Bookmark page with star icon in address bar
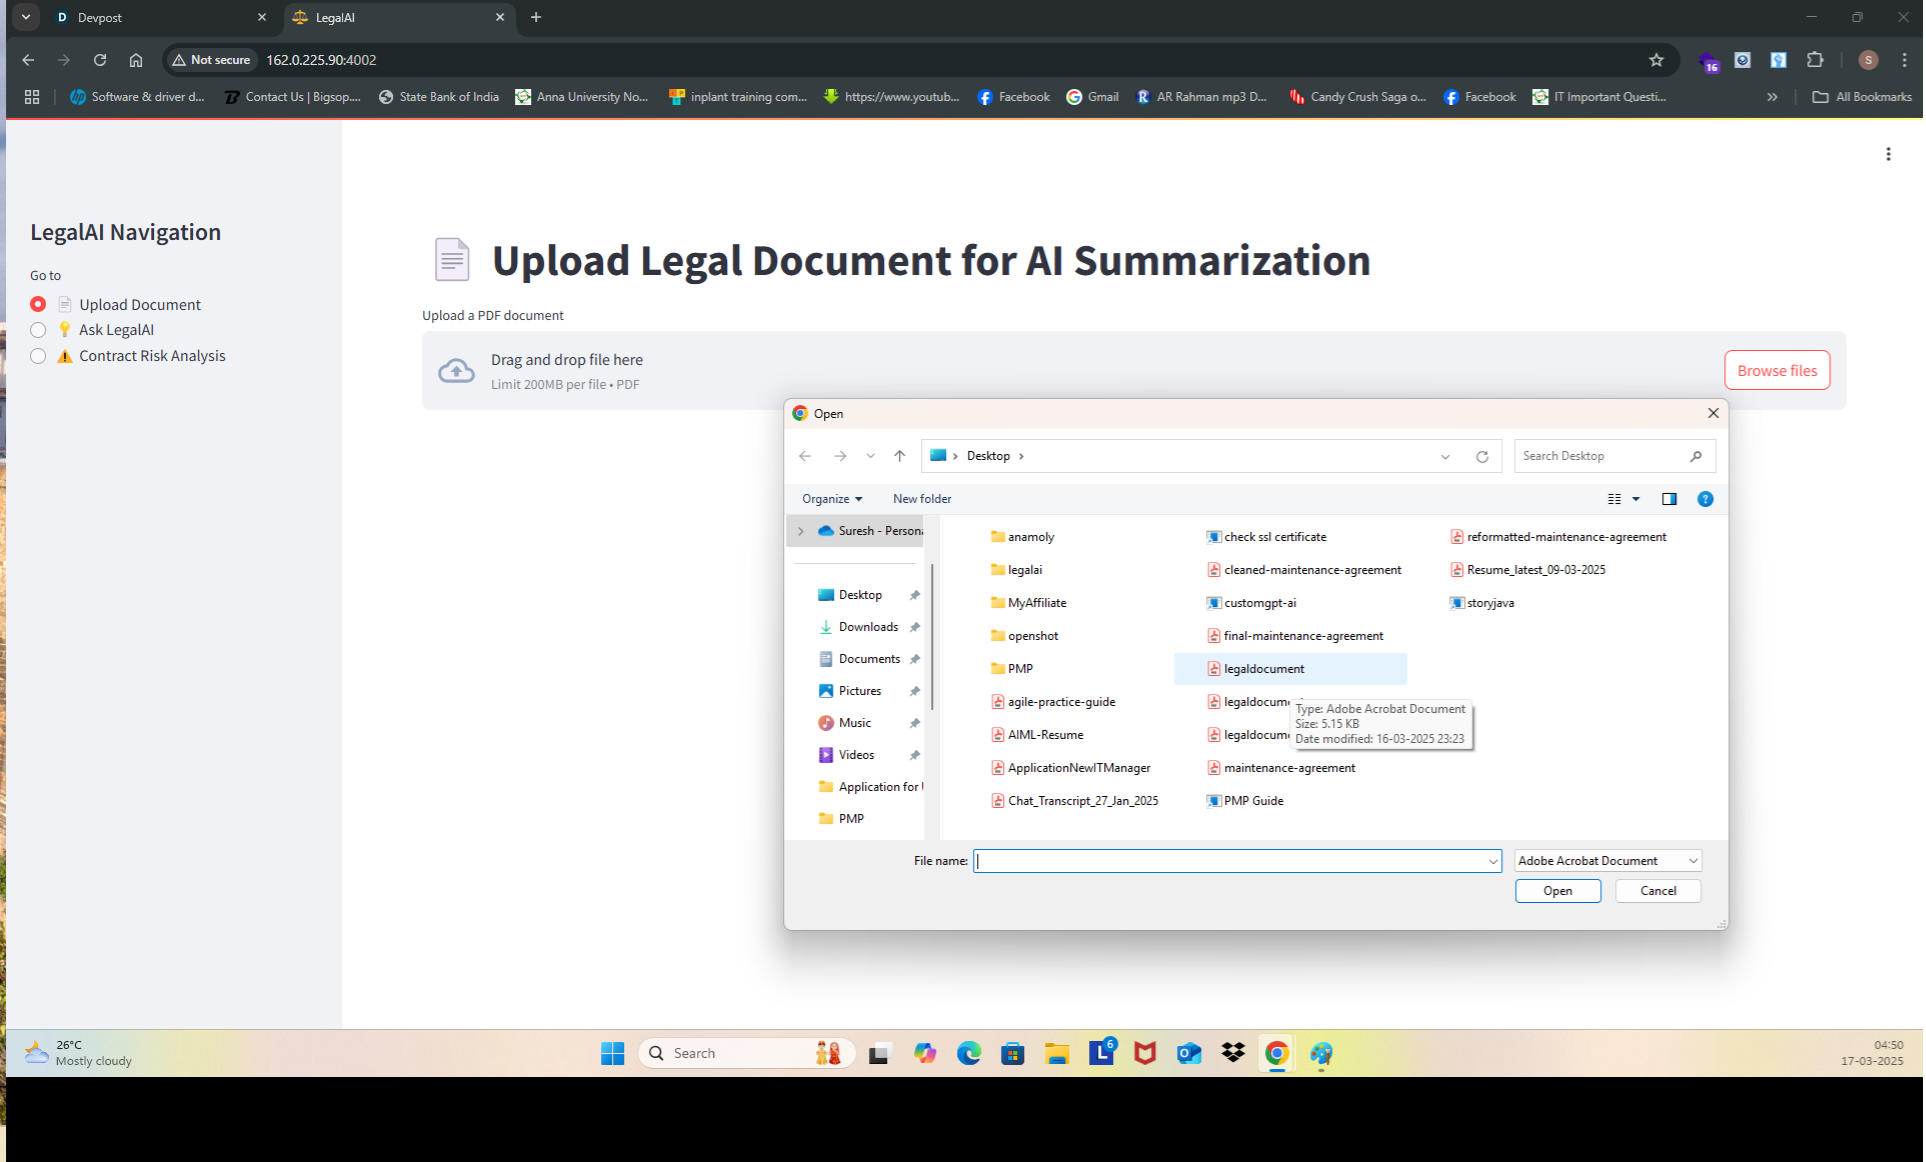The width and height of the screenshot is (1926, 1162). 1656,60
